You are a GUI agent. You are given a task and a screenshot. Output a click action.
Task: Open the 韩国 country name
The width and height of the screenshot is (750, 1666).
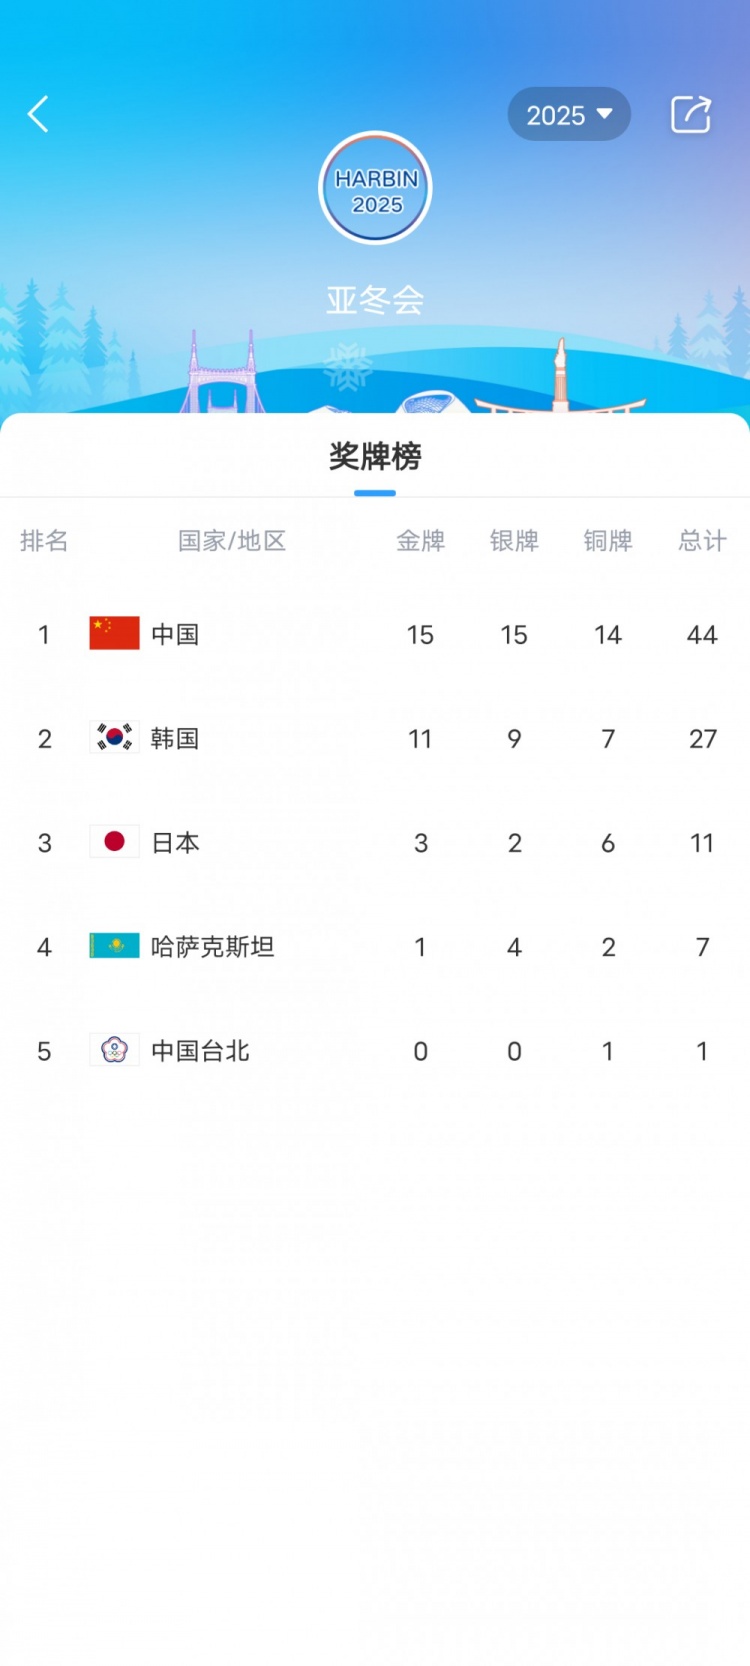pyautogui.click(x=175, y=738)
